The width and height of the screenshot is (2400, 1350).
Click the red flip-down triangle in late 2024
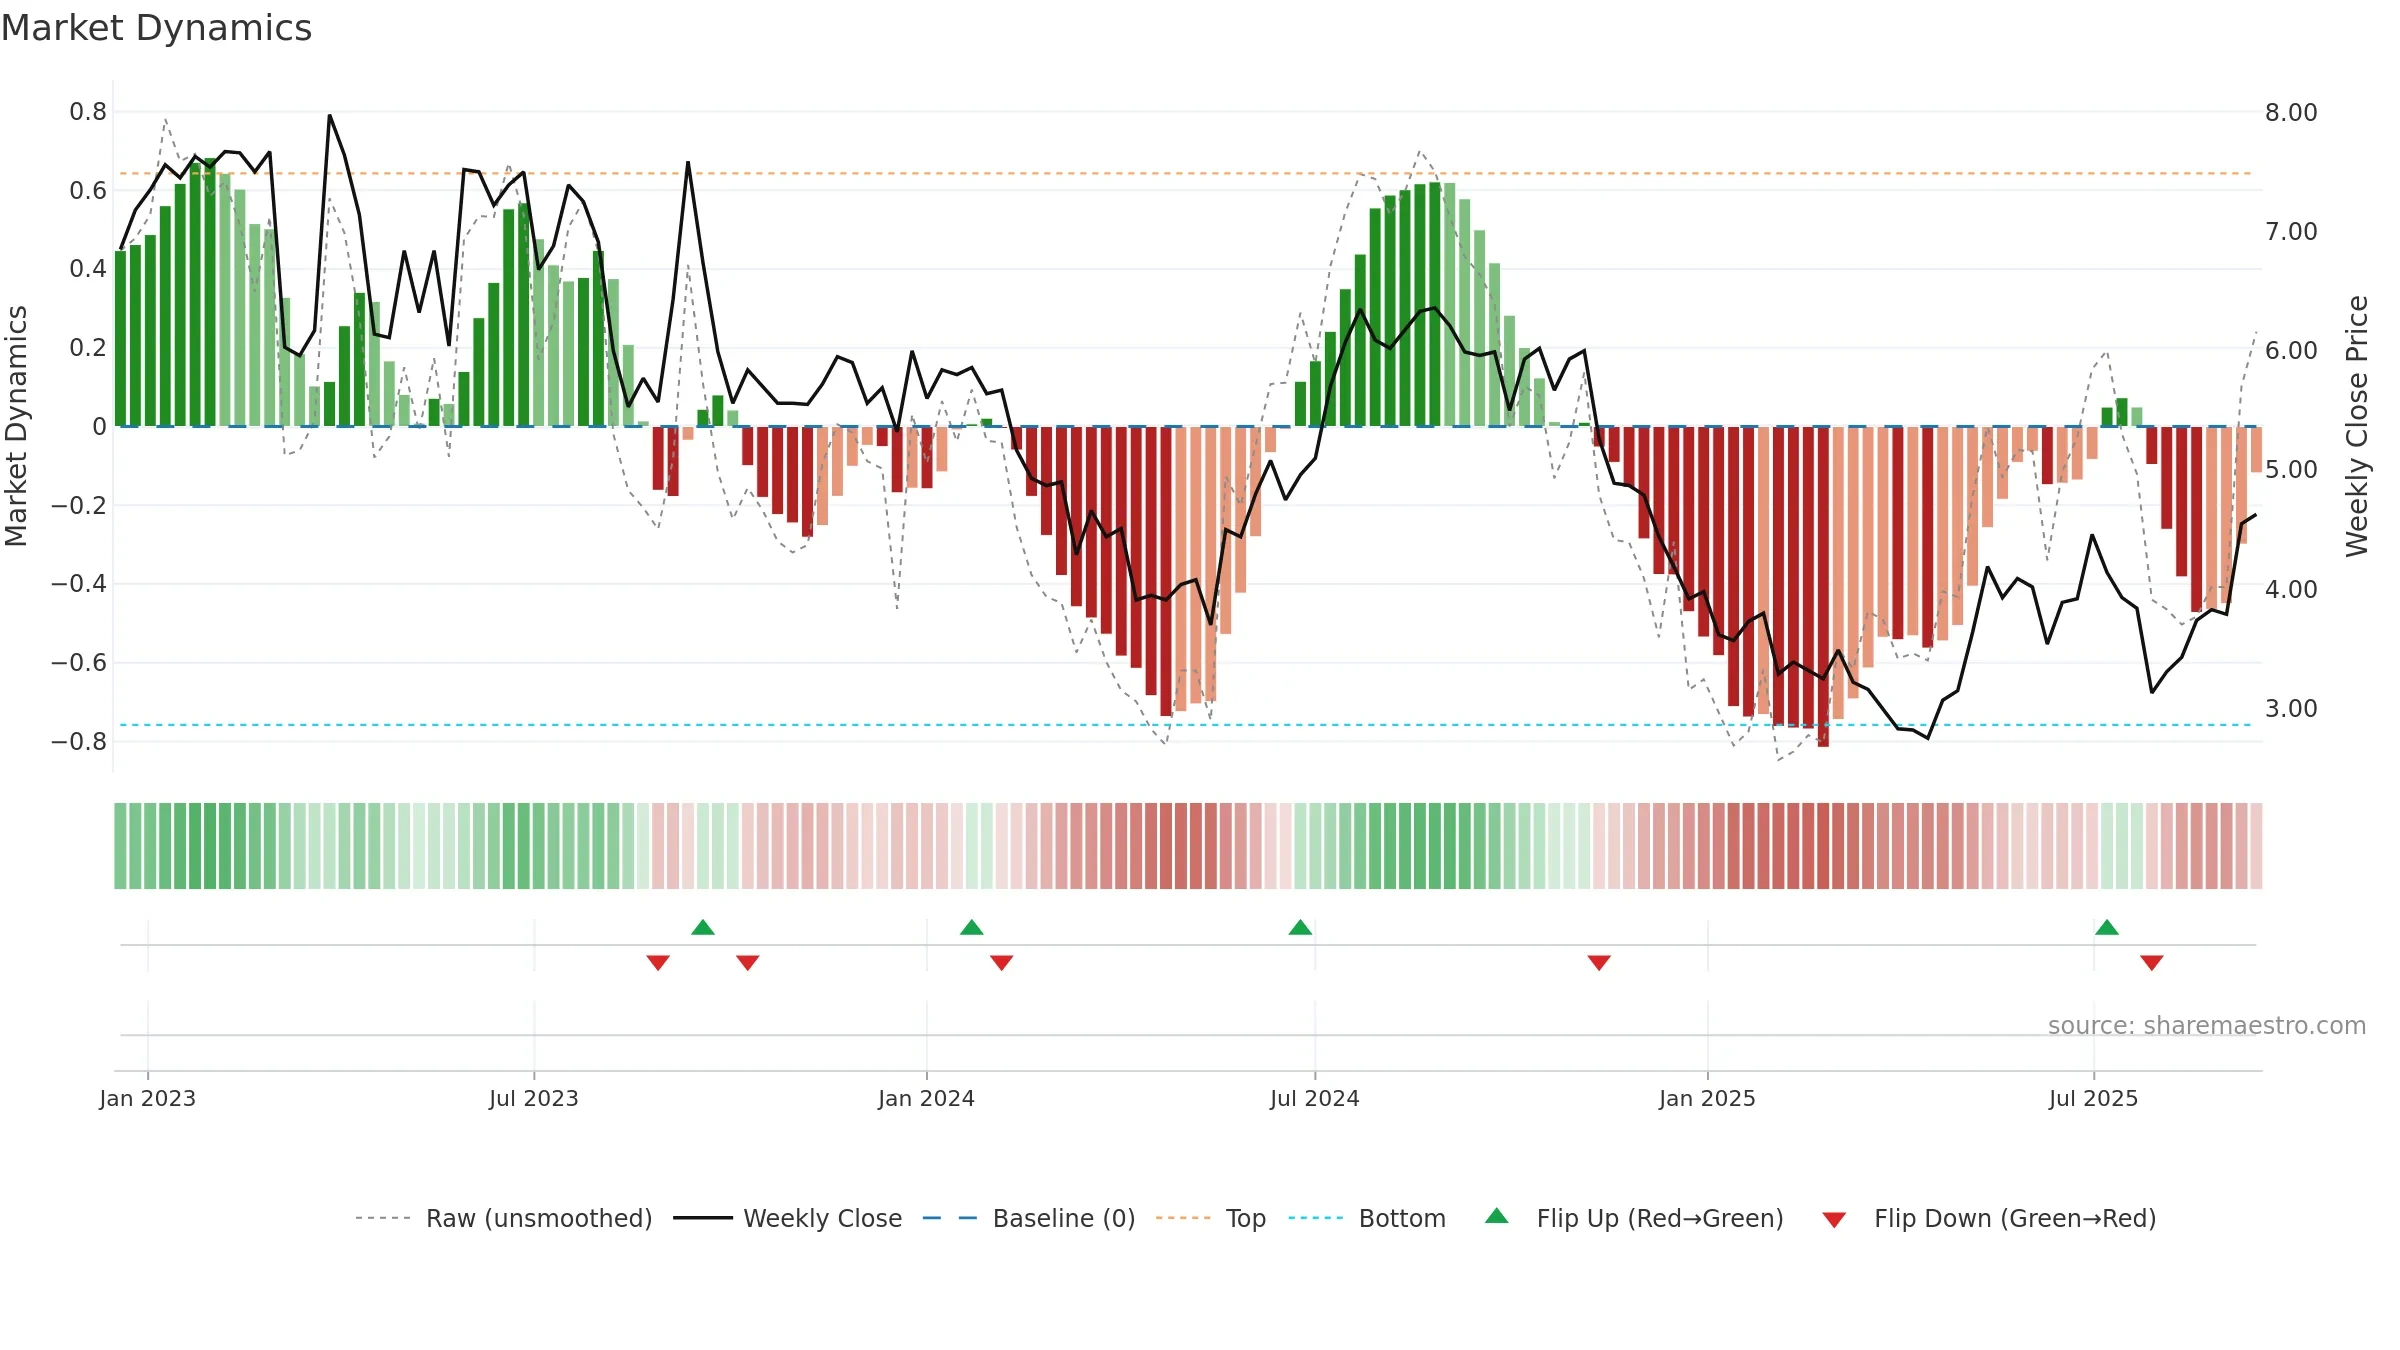tap(1599, 963)
